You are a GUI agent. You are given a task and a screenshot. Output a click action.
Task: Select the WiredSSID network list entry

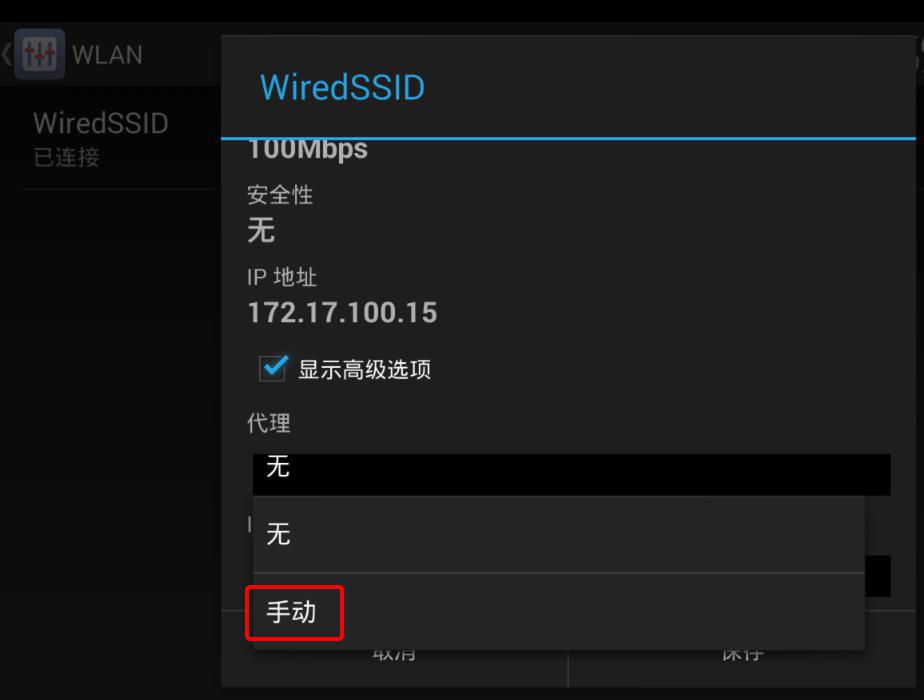[x=111, y=139]
